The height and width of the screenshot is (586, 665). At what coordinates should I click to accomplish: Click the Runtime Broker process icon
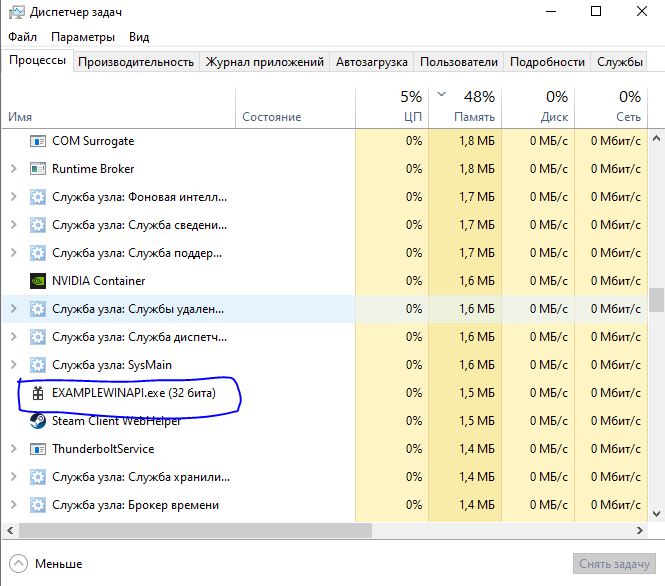38,169
